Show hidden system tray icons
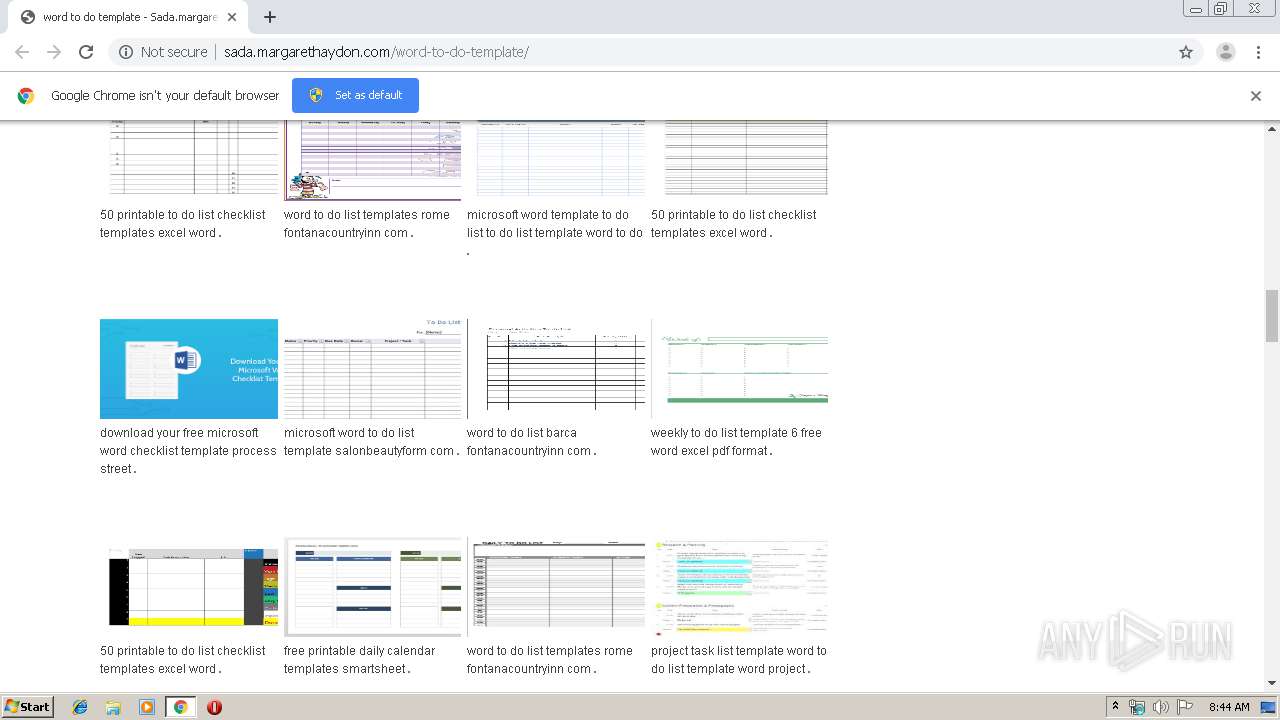This screenshot has height=720, width=1280. (1115, 707)
